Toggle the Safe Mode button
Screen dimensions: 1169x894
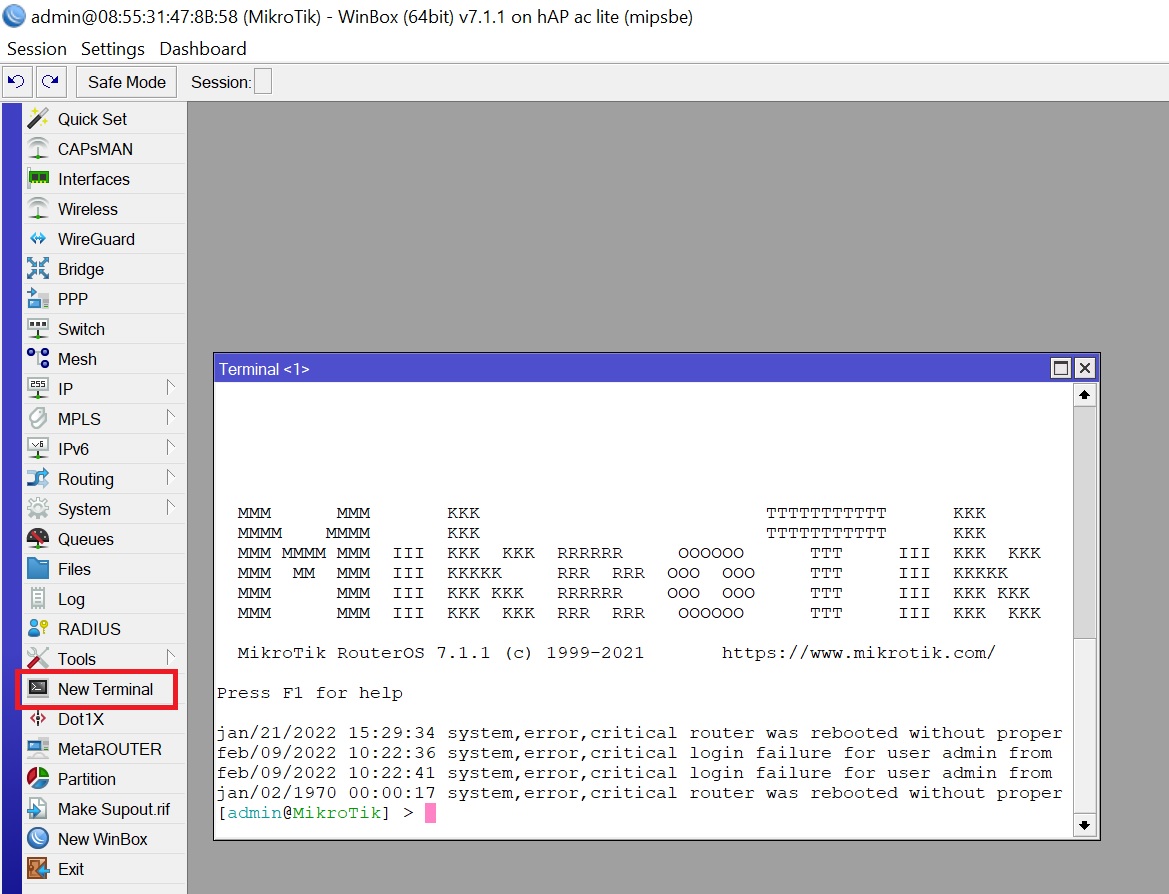[x=127, y=82]
